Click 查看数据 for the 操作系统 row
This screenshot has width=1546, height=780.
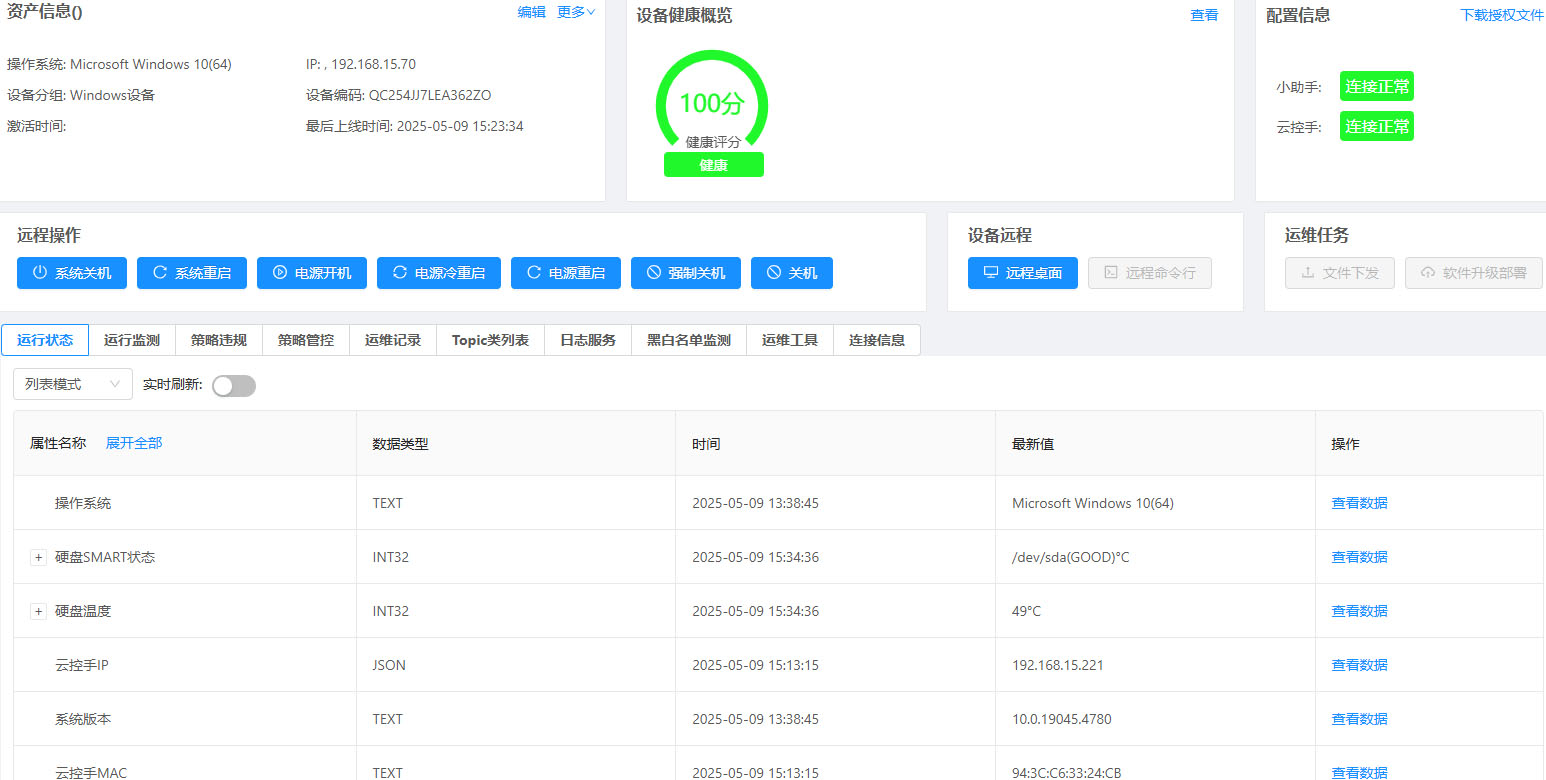click(1359, 503)
